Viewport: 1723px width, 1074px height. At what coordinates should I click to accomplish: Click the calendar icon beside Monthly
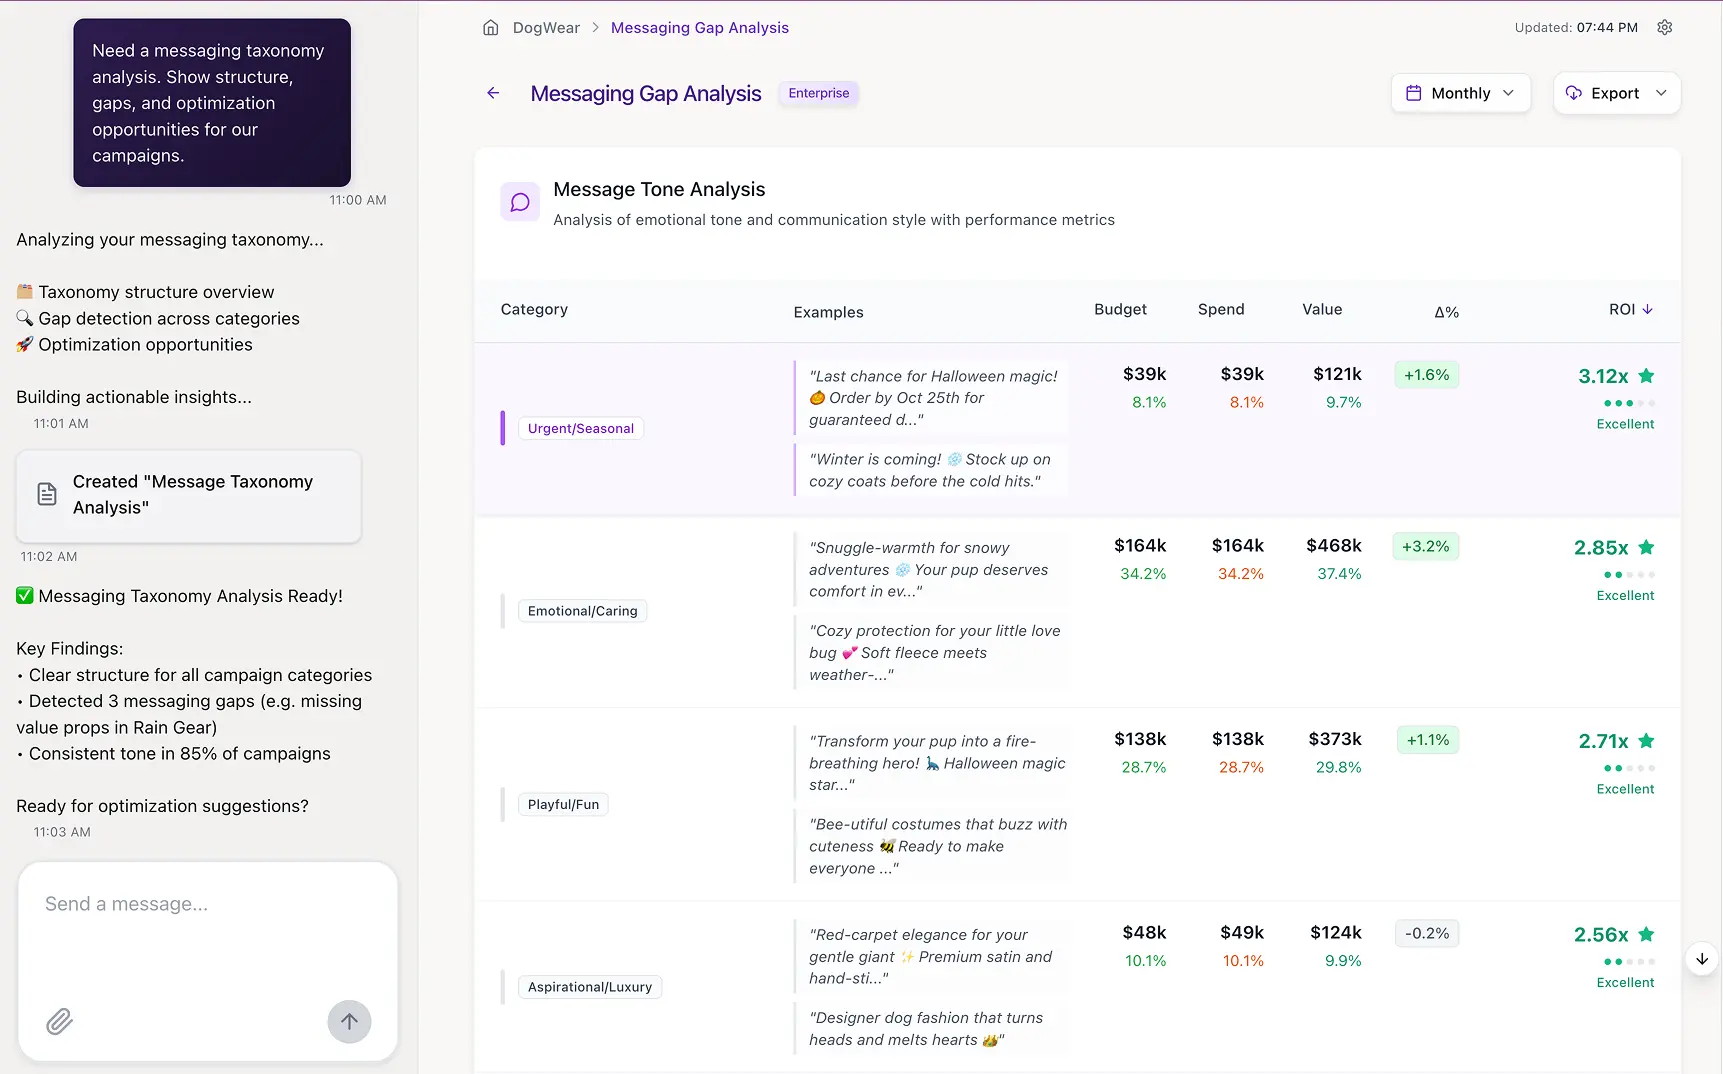(1413, 92)
